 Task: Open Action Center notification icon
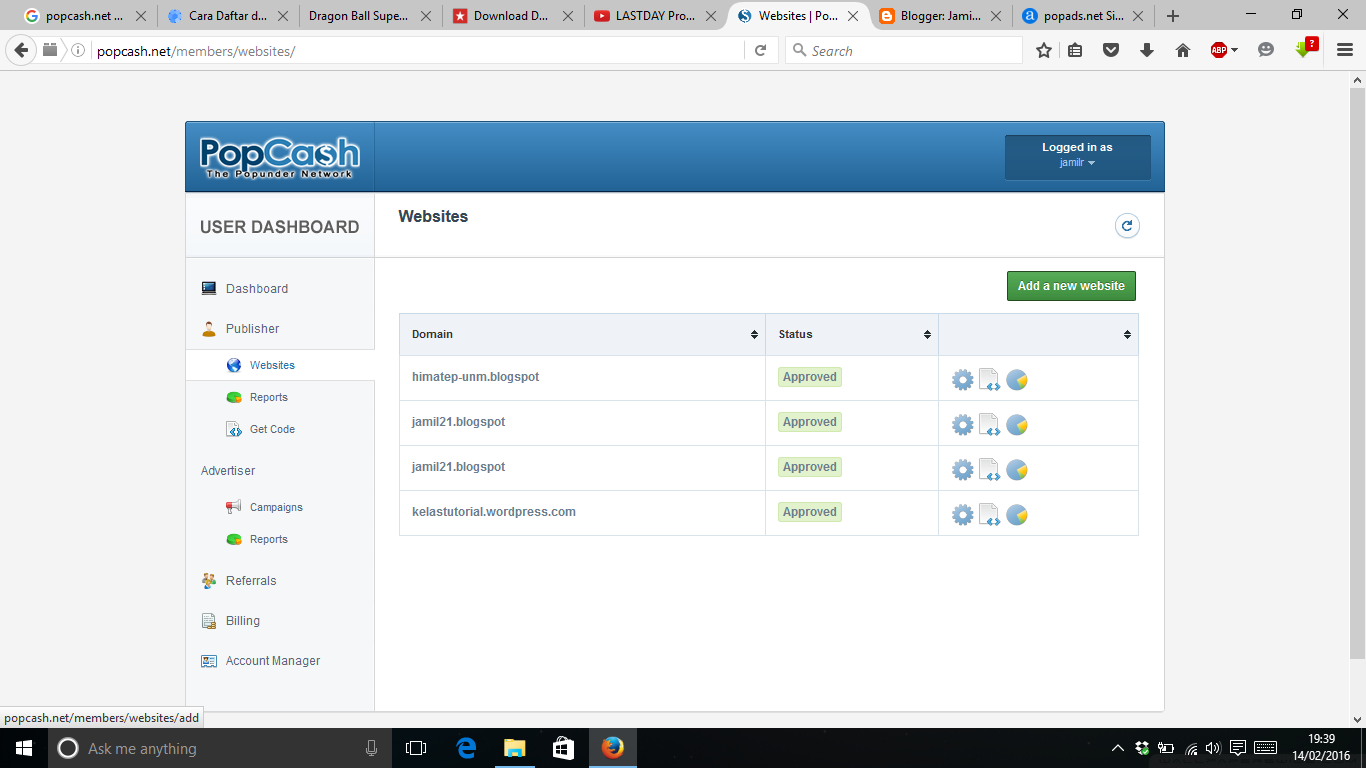(1238, 748)
